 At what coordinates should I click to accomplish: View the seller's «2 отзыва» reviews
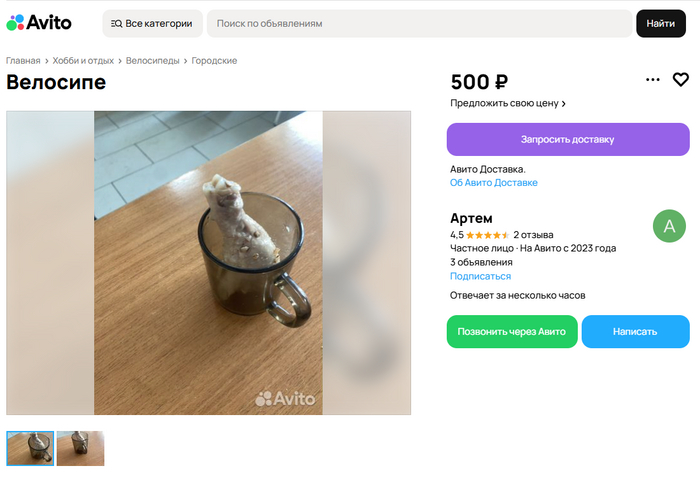tap(533, 235)
